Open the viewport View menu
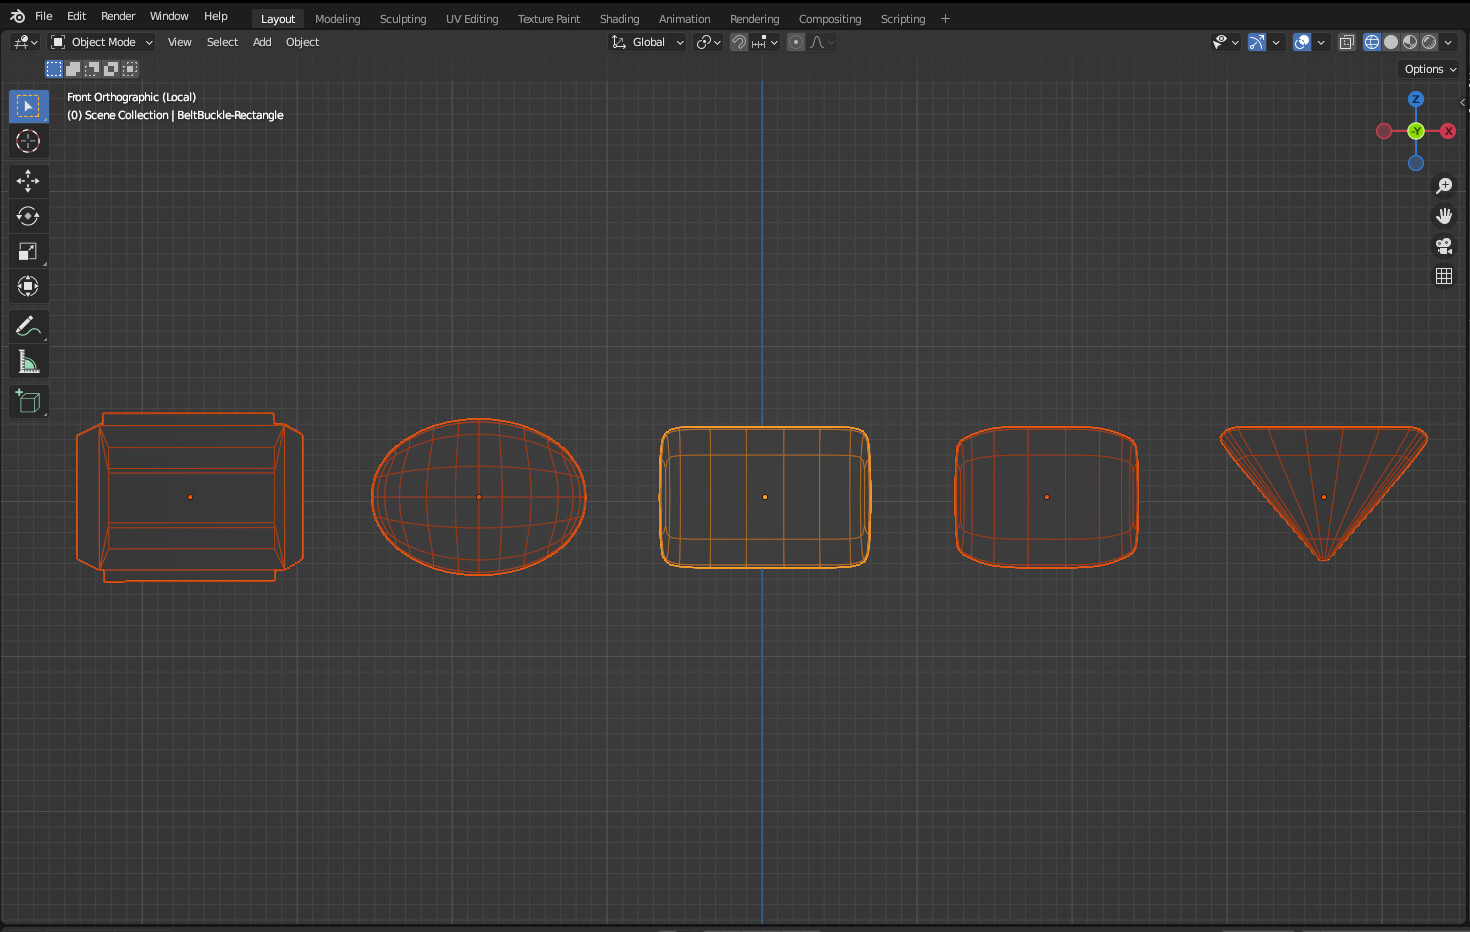The width and height of the screenshot is (1470, 932). tap(180, 42)
